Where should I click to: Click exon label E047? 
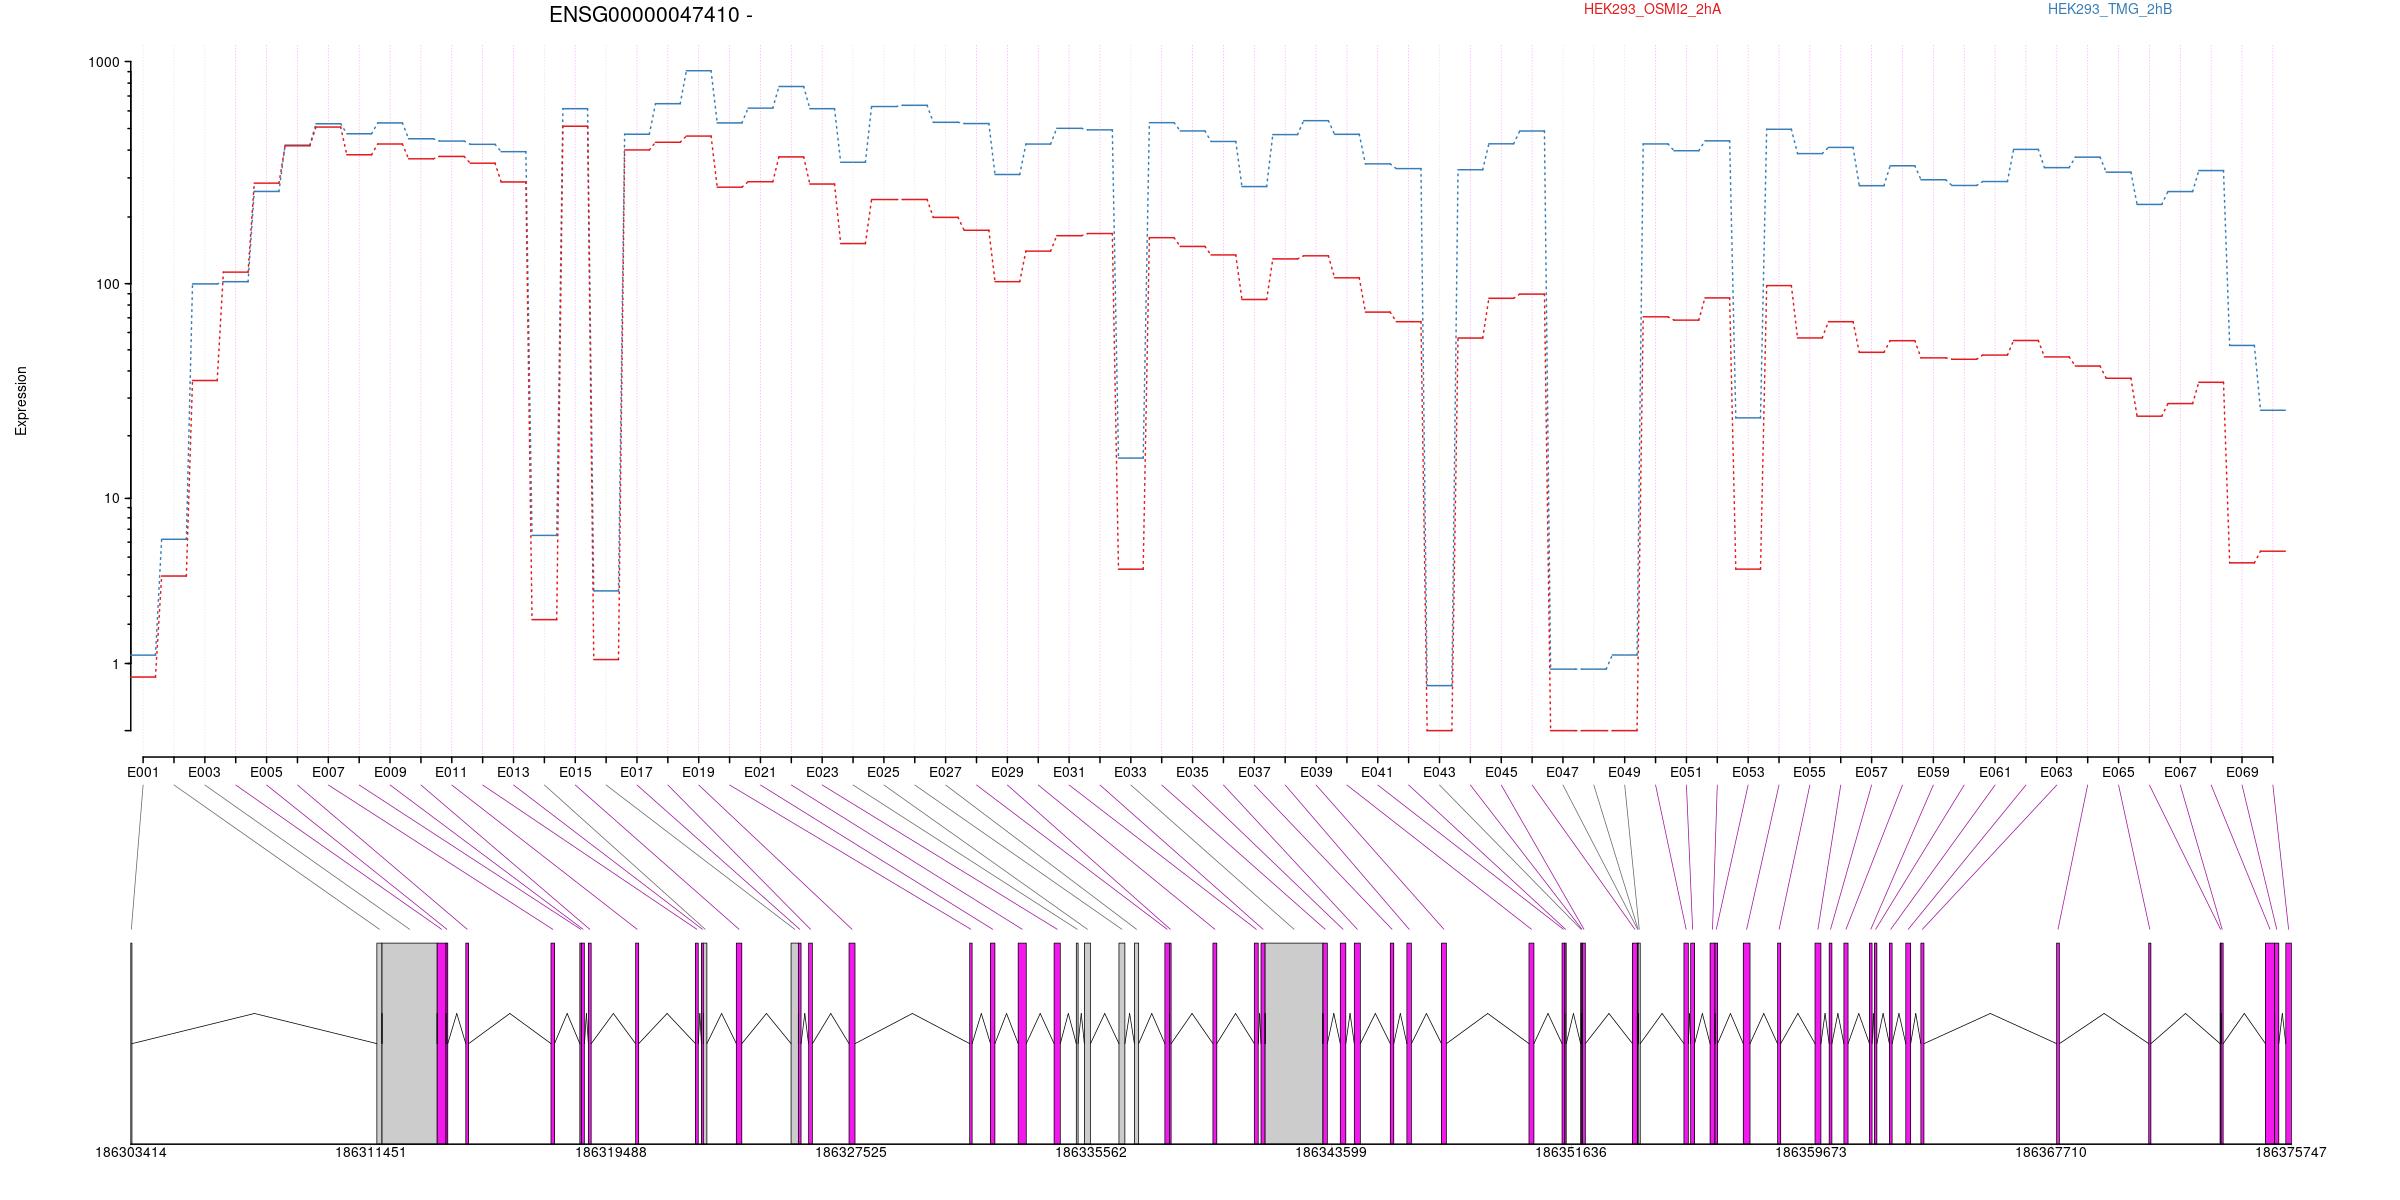point(1562,772)
